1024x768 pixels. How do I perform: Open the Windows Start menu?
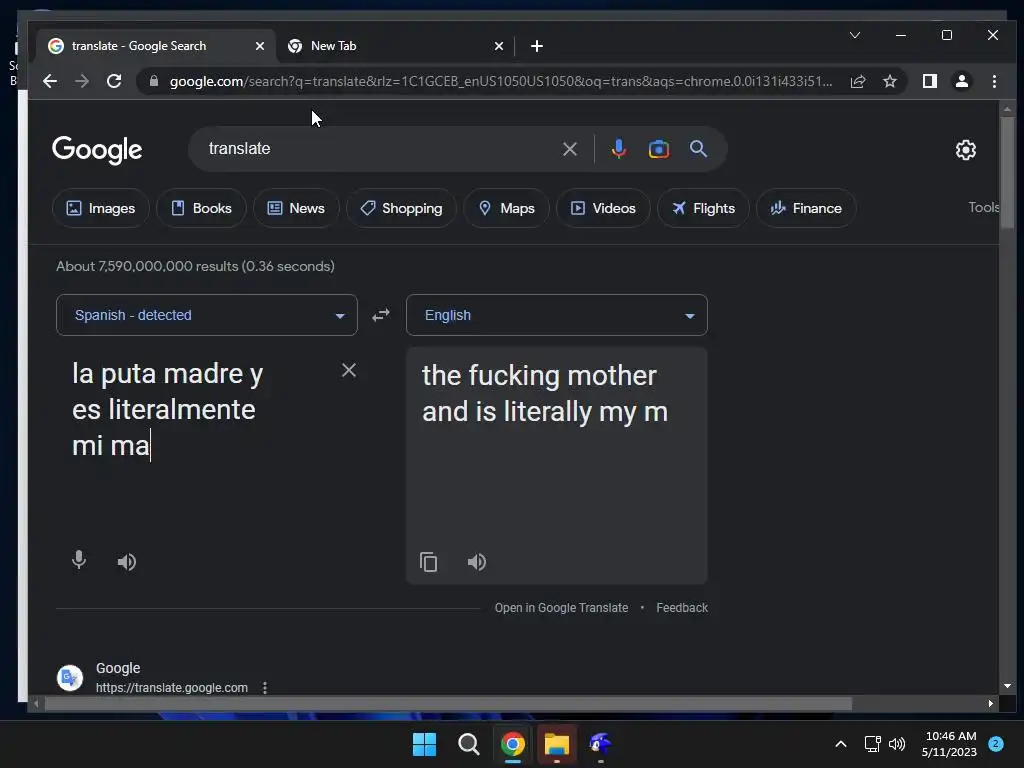click(x=424, y=744)
